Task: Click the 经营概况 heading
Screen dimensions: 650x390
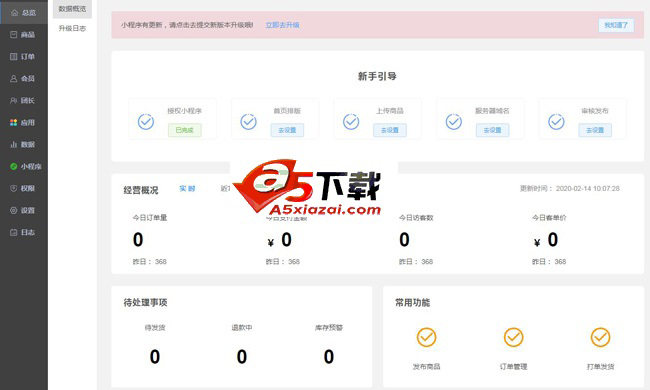Action: pyautogui.click(x=141, y=190)
